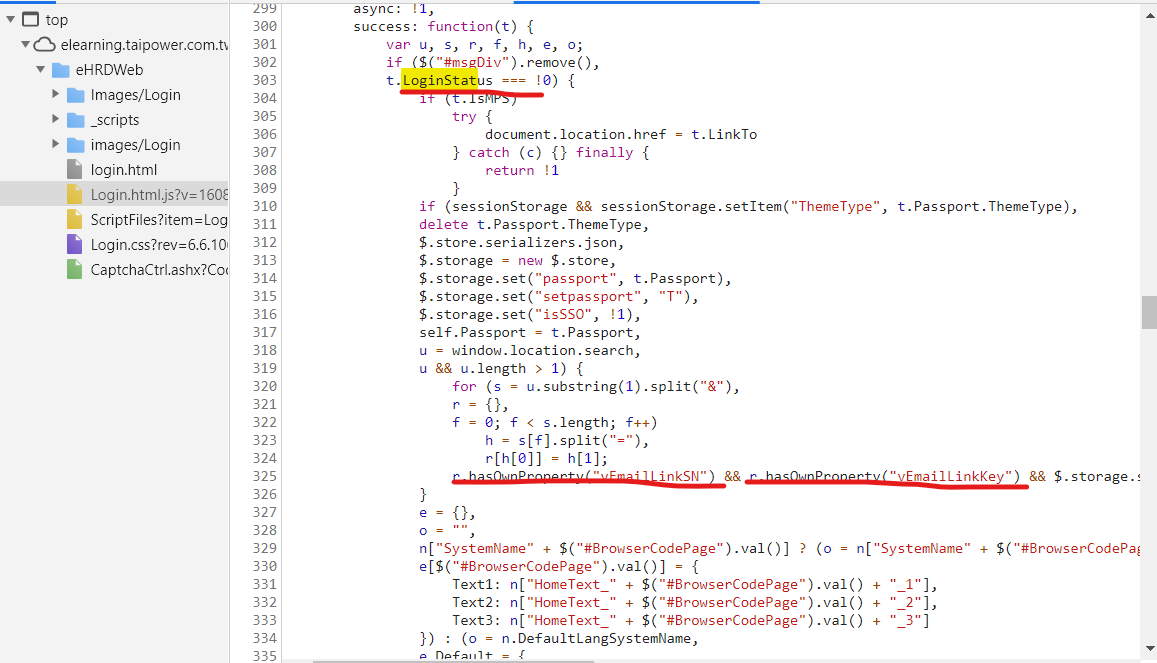Click the Login.css purple stylesheet icon
The height and width of the screenshot is (663, 1157).
click(x=75, y=245)
